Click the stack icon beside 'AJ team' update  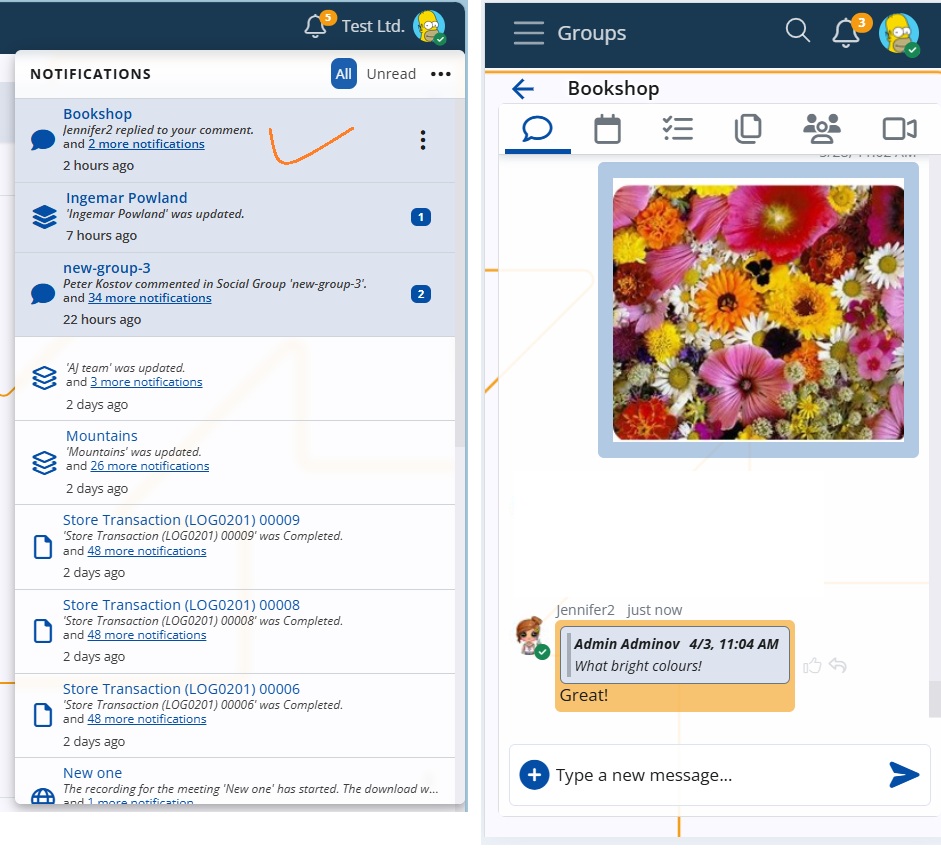click(44, 378)
